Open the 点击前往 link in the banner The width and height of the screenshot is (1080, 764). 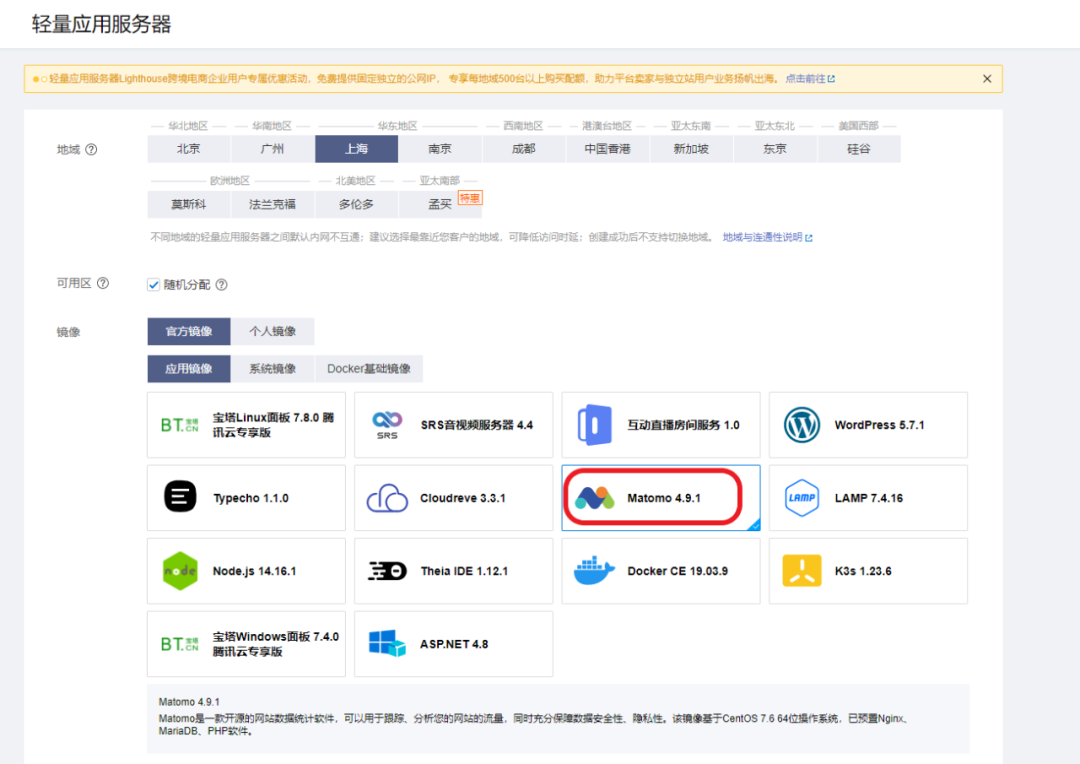tap(810, 79)
